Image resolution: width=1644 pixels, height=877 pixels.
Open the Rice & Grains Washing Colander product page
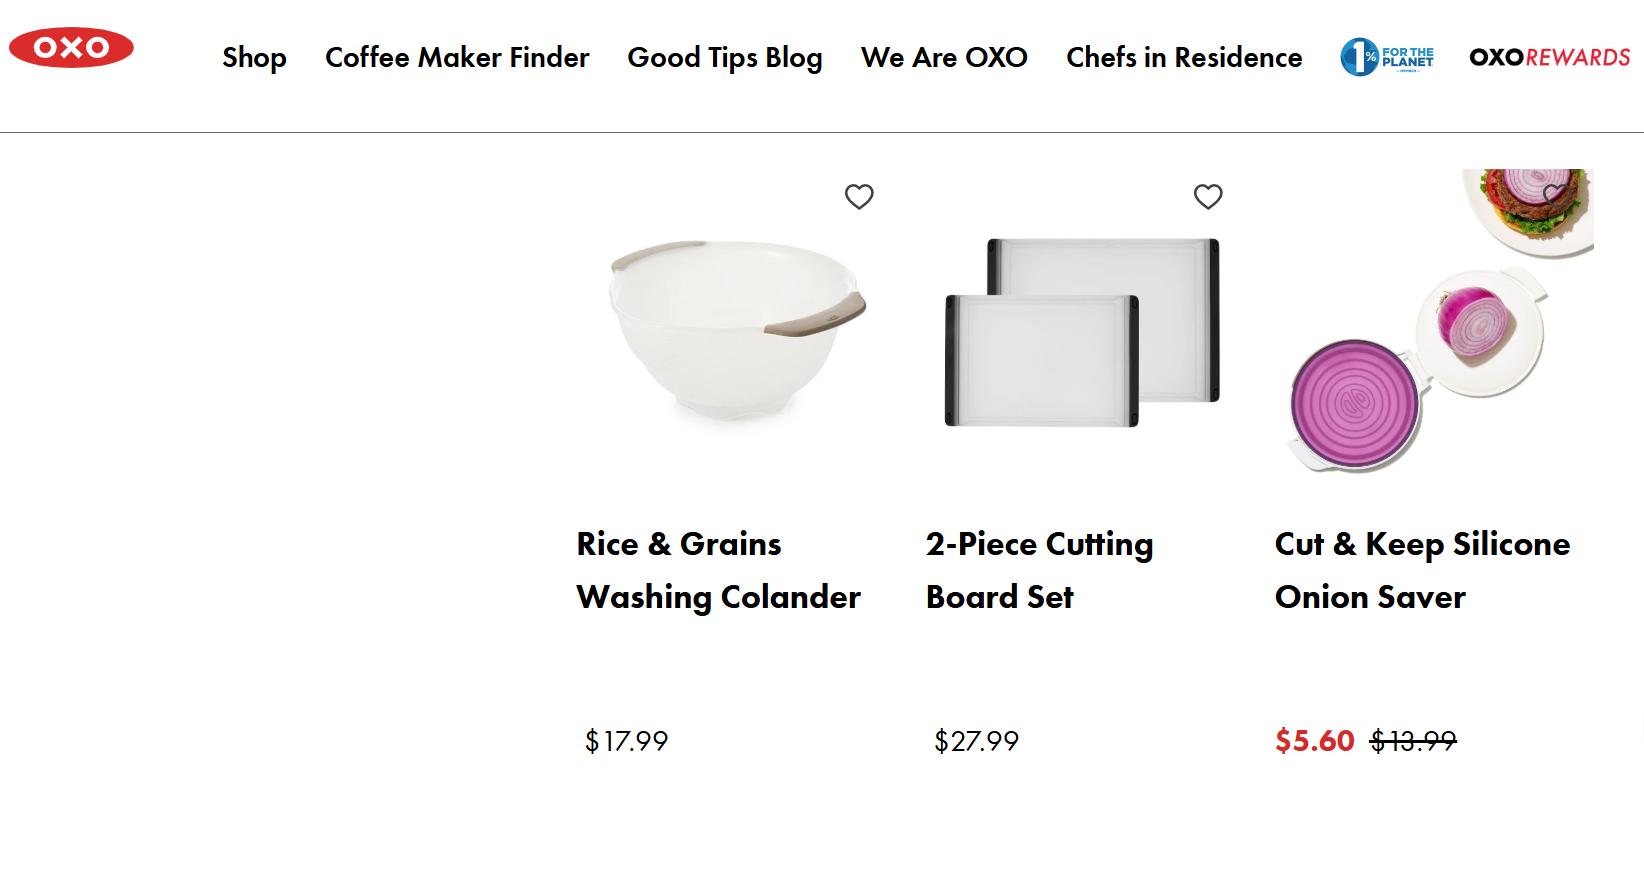(717, 570)
